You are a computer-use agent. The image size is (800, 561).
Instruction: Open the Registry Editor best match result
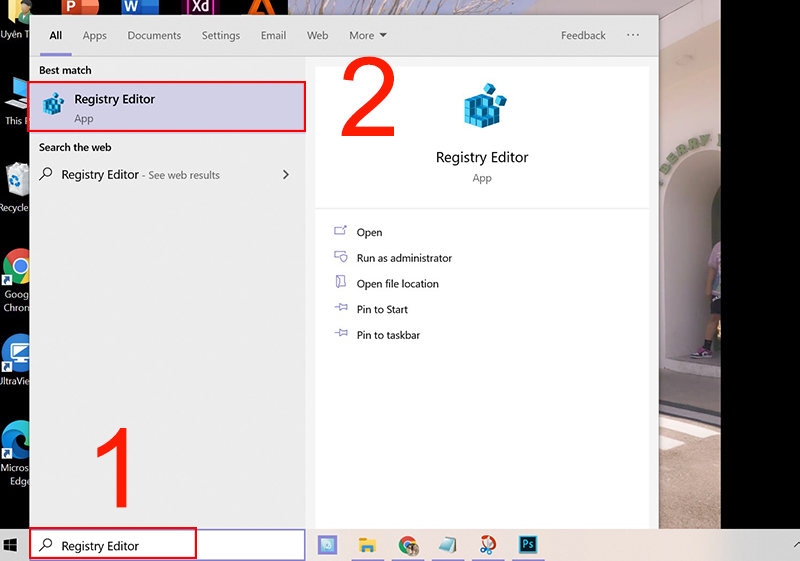[167, 107]
